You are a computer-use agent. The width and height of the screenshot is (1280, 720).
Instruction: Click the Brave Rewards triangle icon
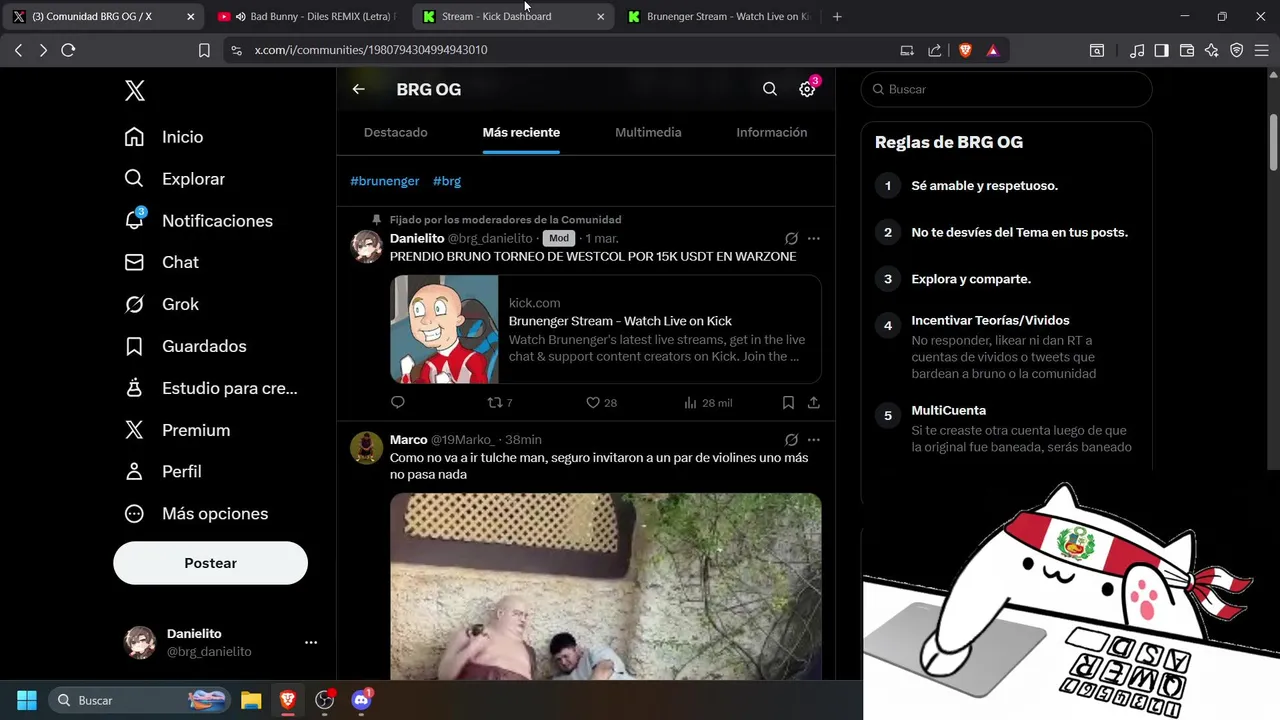992,50
